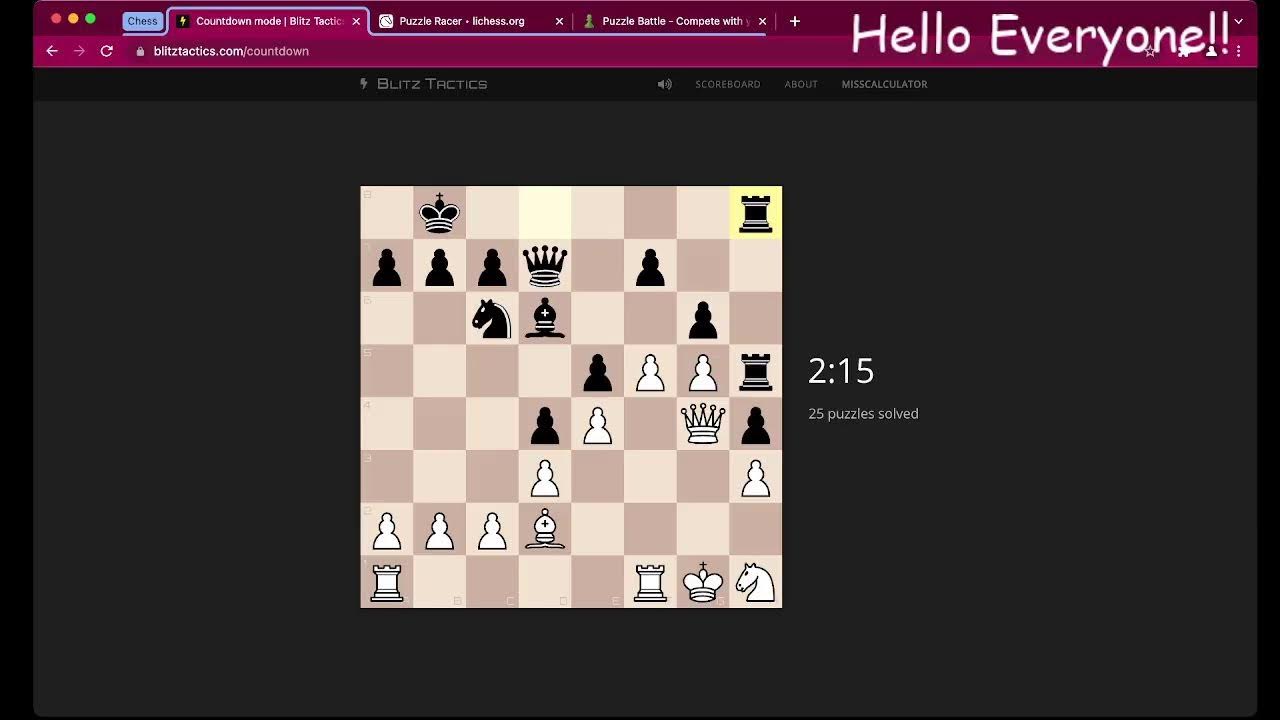Select the black pawn on h4
Viewport: 1280px width, 720px height.
coord(755,424)
